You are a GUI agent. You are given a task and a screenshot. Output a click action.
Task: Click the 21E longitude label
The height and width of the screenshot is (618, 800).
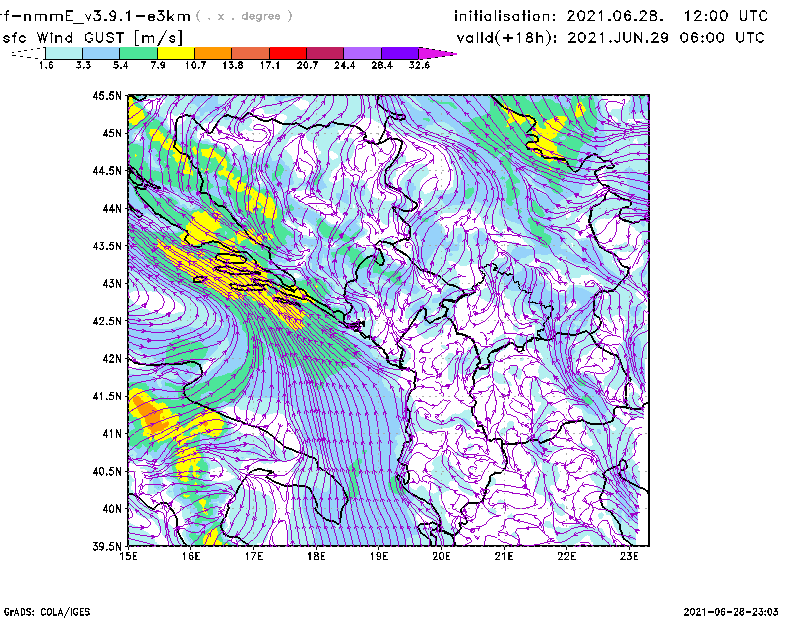click(504, 556)
